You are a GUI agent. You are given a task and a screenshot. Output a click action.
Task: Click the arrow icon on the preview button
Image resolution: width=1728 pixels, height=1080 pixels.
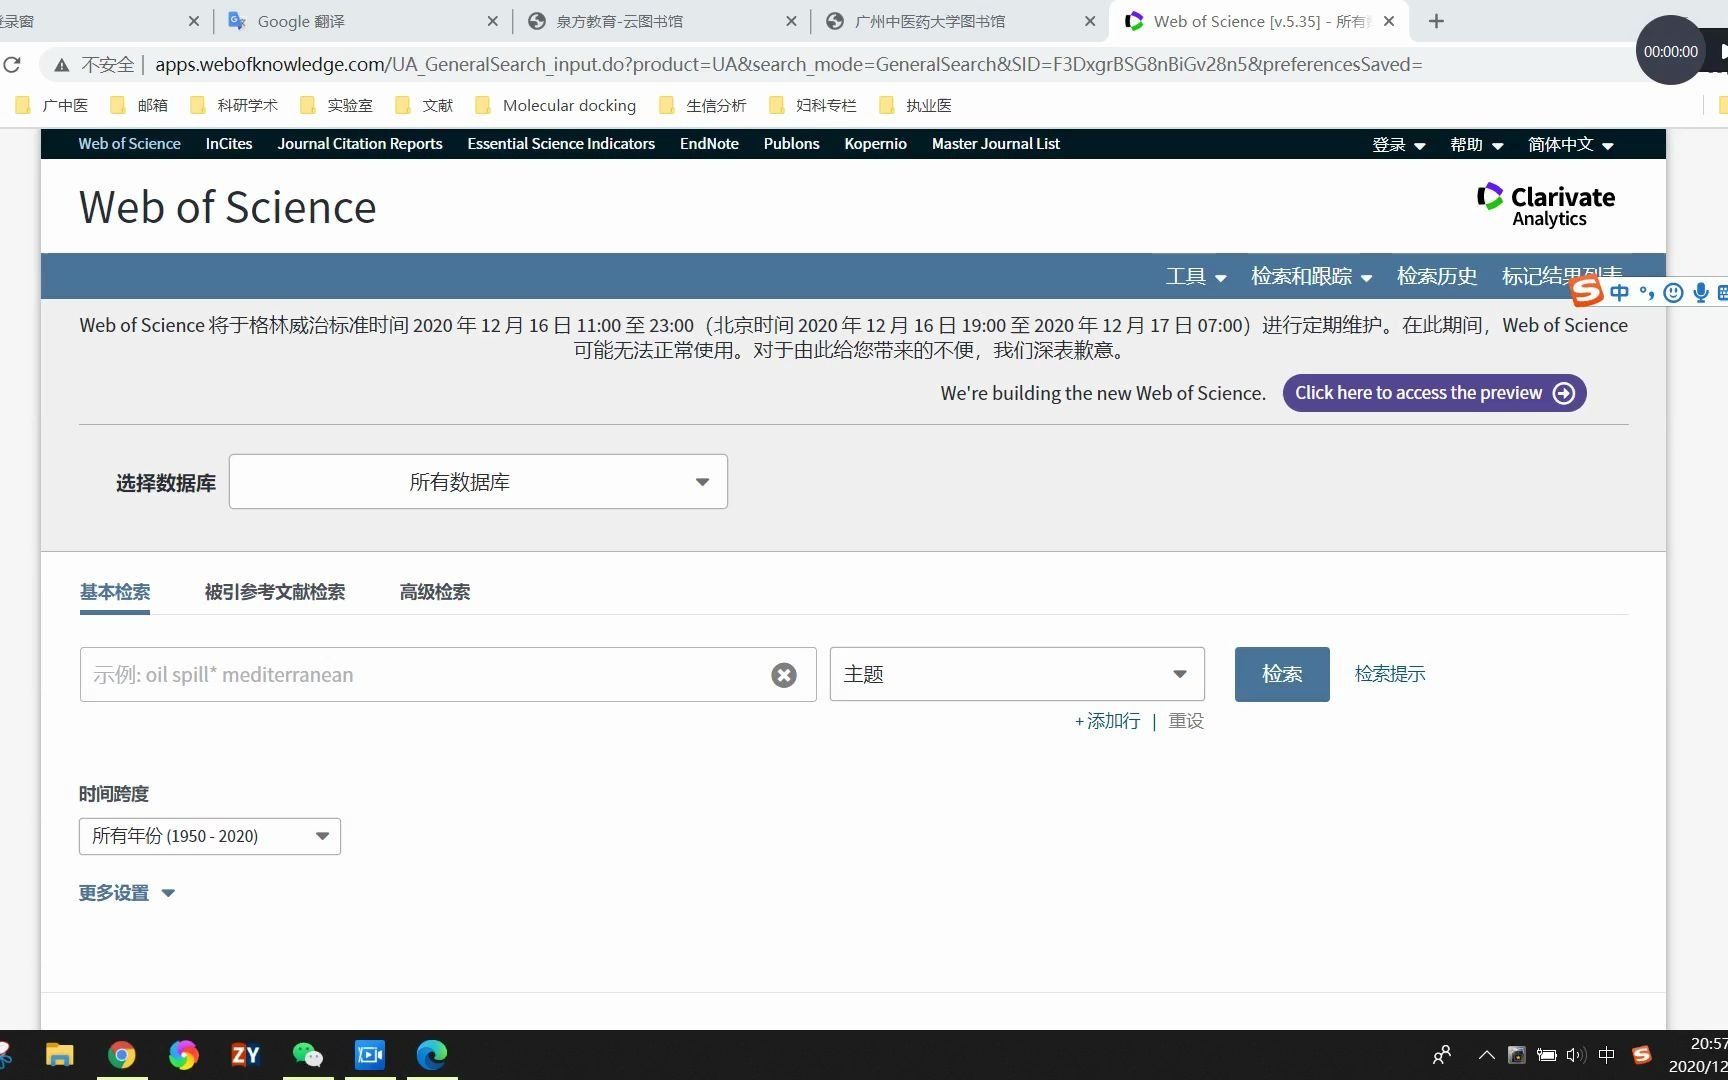tap(1564, 393)
